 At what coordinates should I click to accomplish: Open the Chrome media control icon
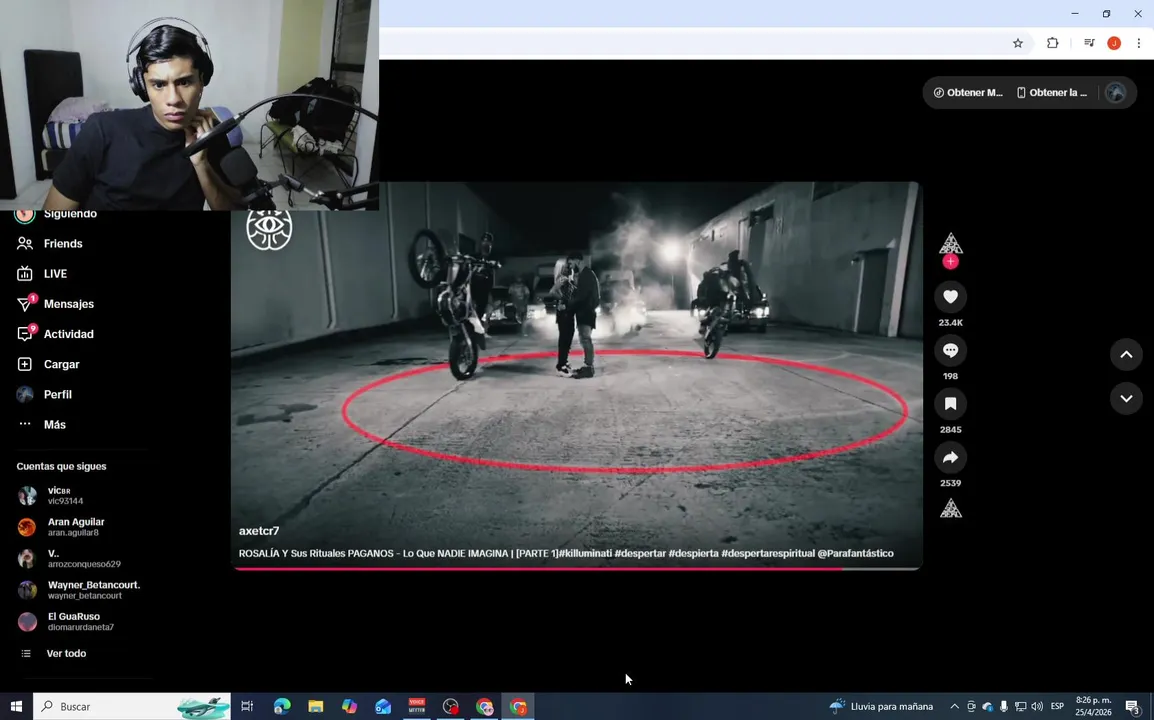click(1089, 43)
